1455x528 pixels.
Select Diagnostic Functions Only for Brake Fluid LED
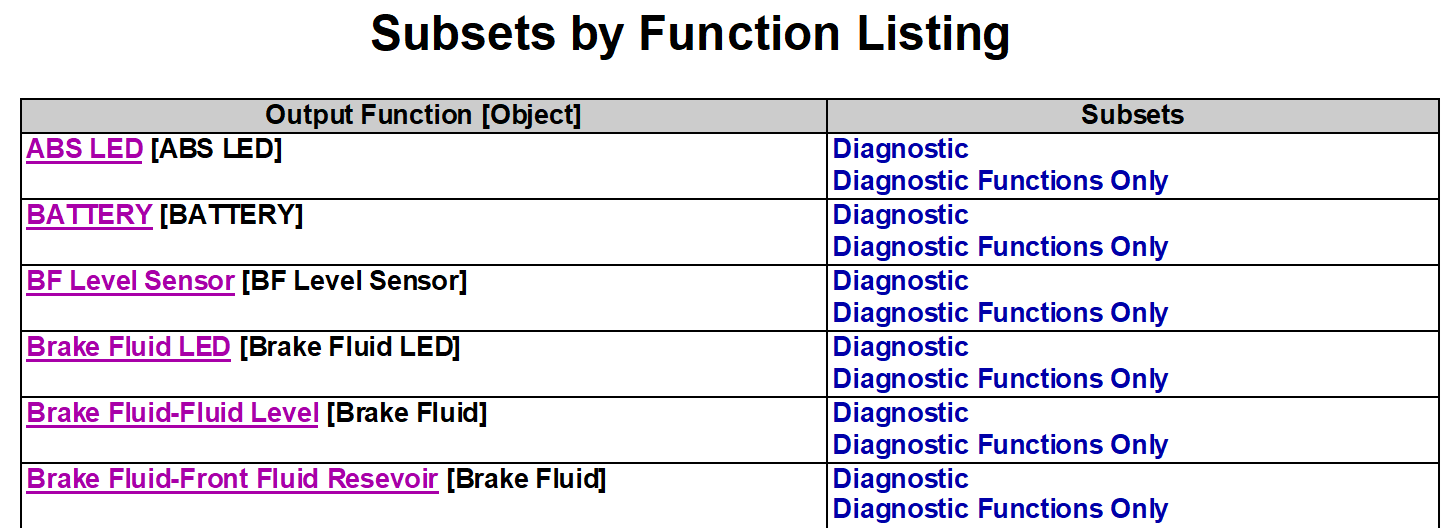tap(1001, 379)
